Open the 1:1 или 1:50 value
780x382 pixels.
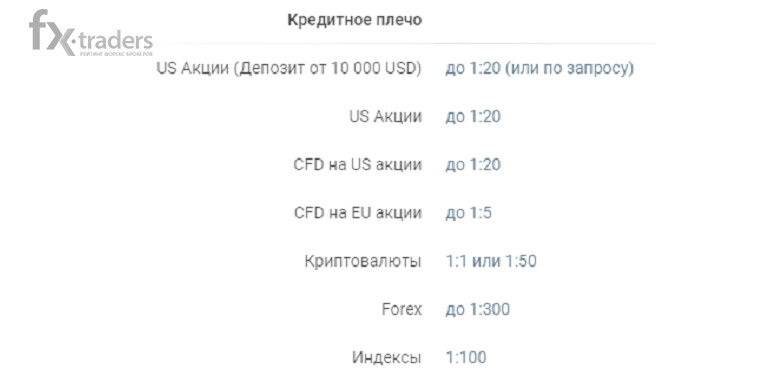click(x=491, y=261)
